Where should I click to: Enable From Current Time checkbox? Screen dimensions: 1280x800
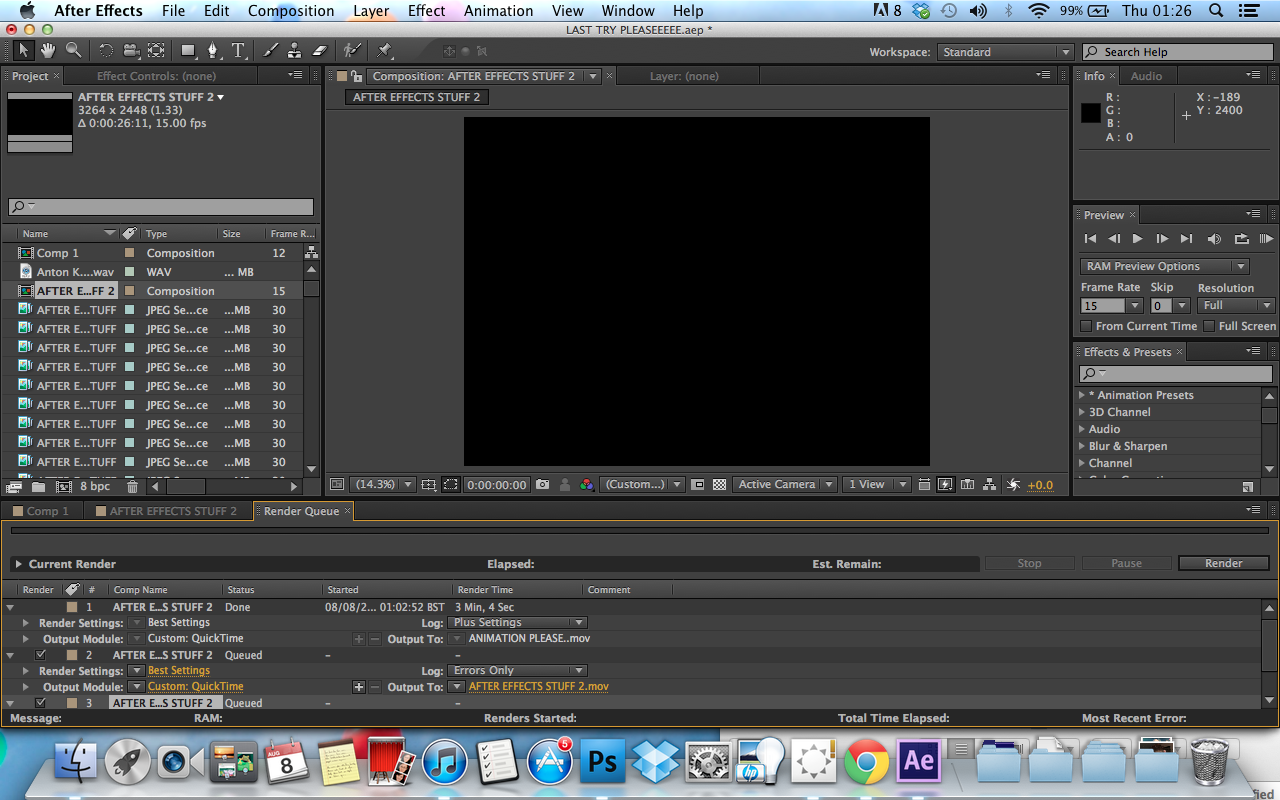1086,326
